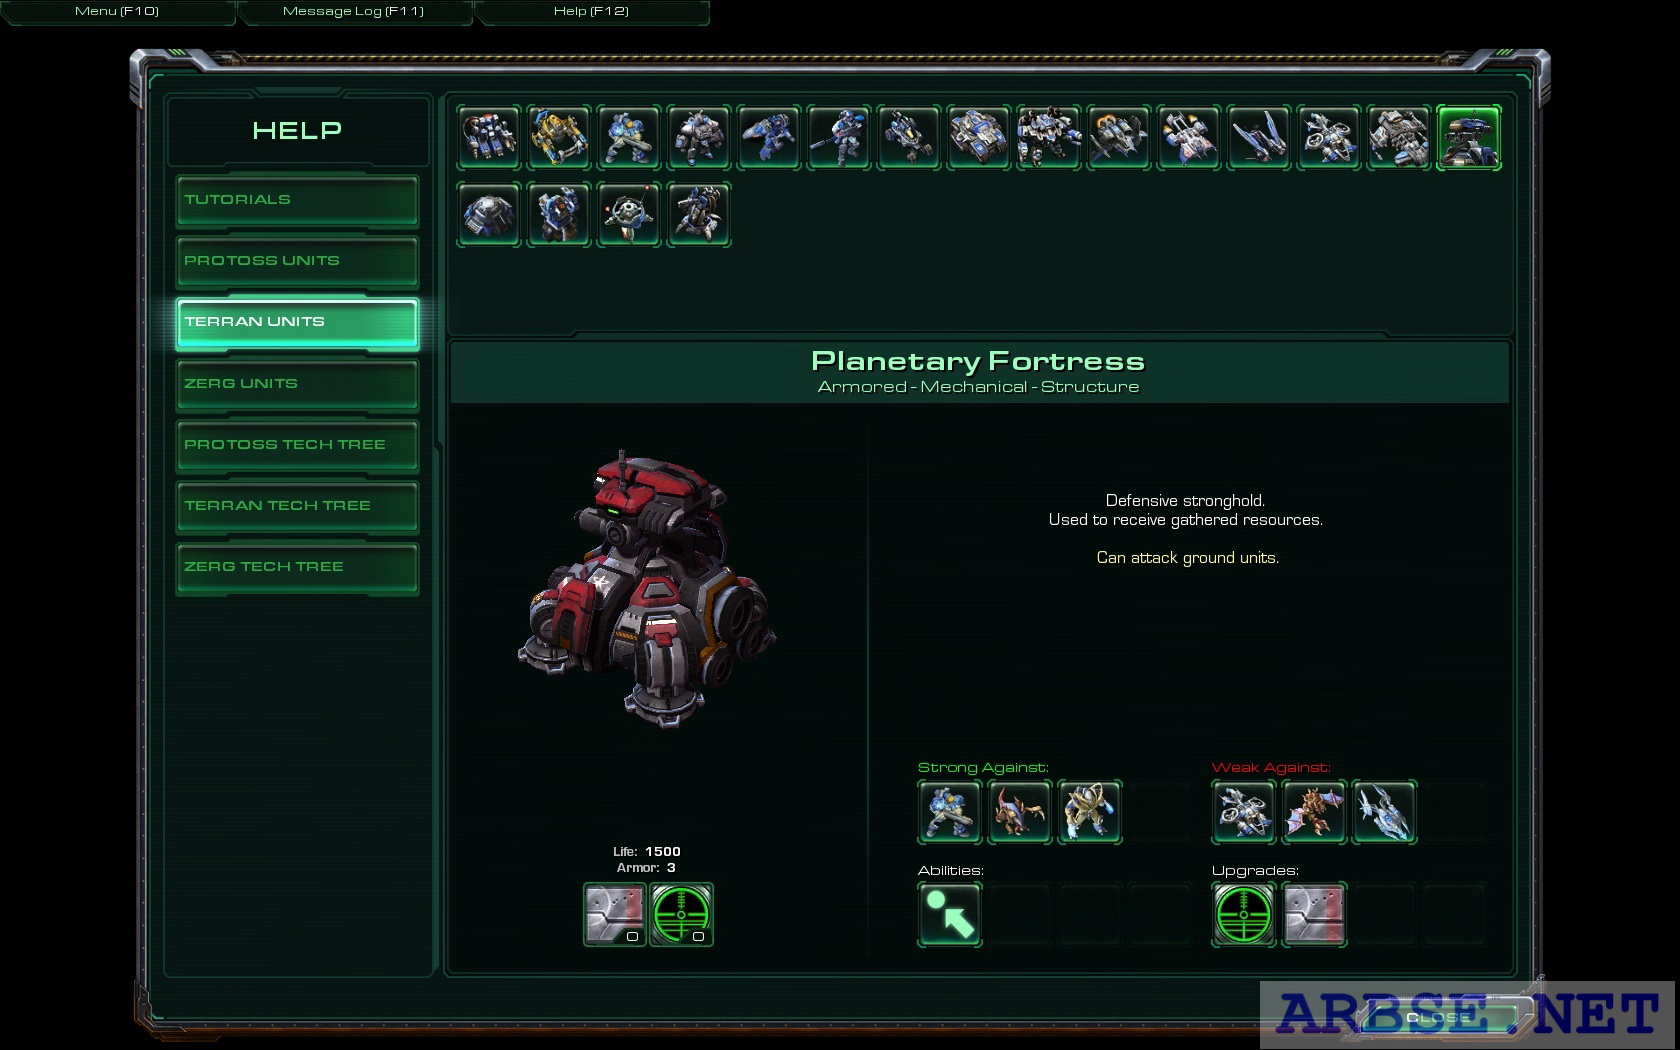The height and width of the screenshot is (1050, 1680).
Task: Click armor level icon below Life stats
Action: (615, 914)
